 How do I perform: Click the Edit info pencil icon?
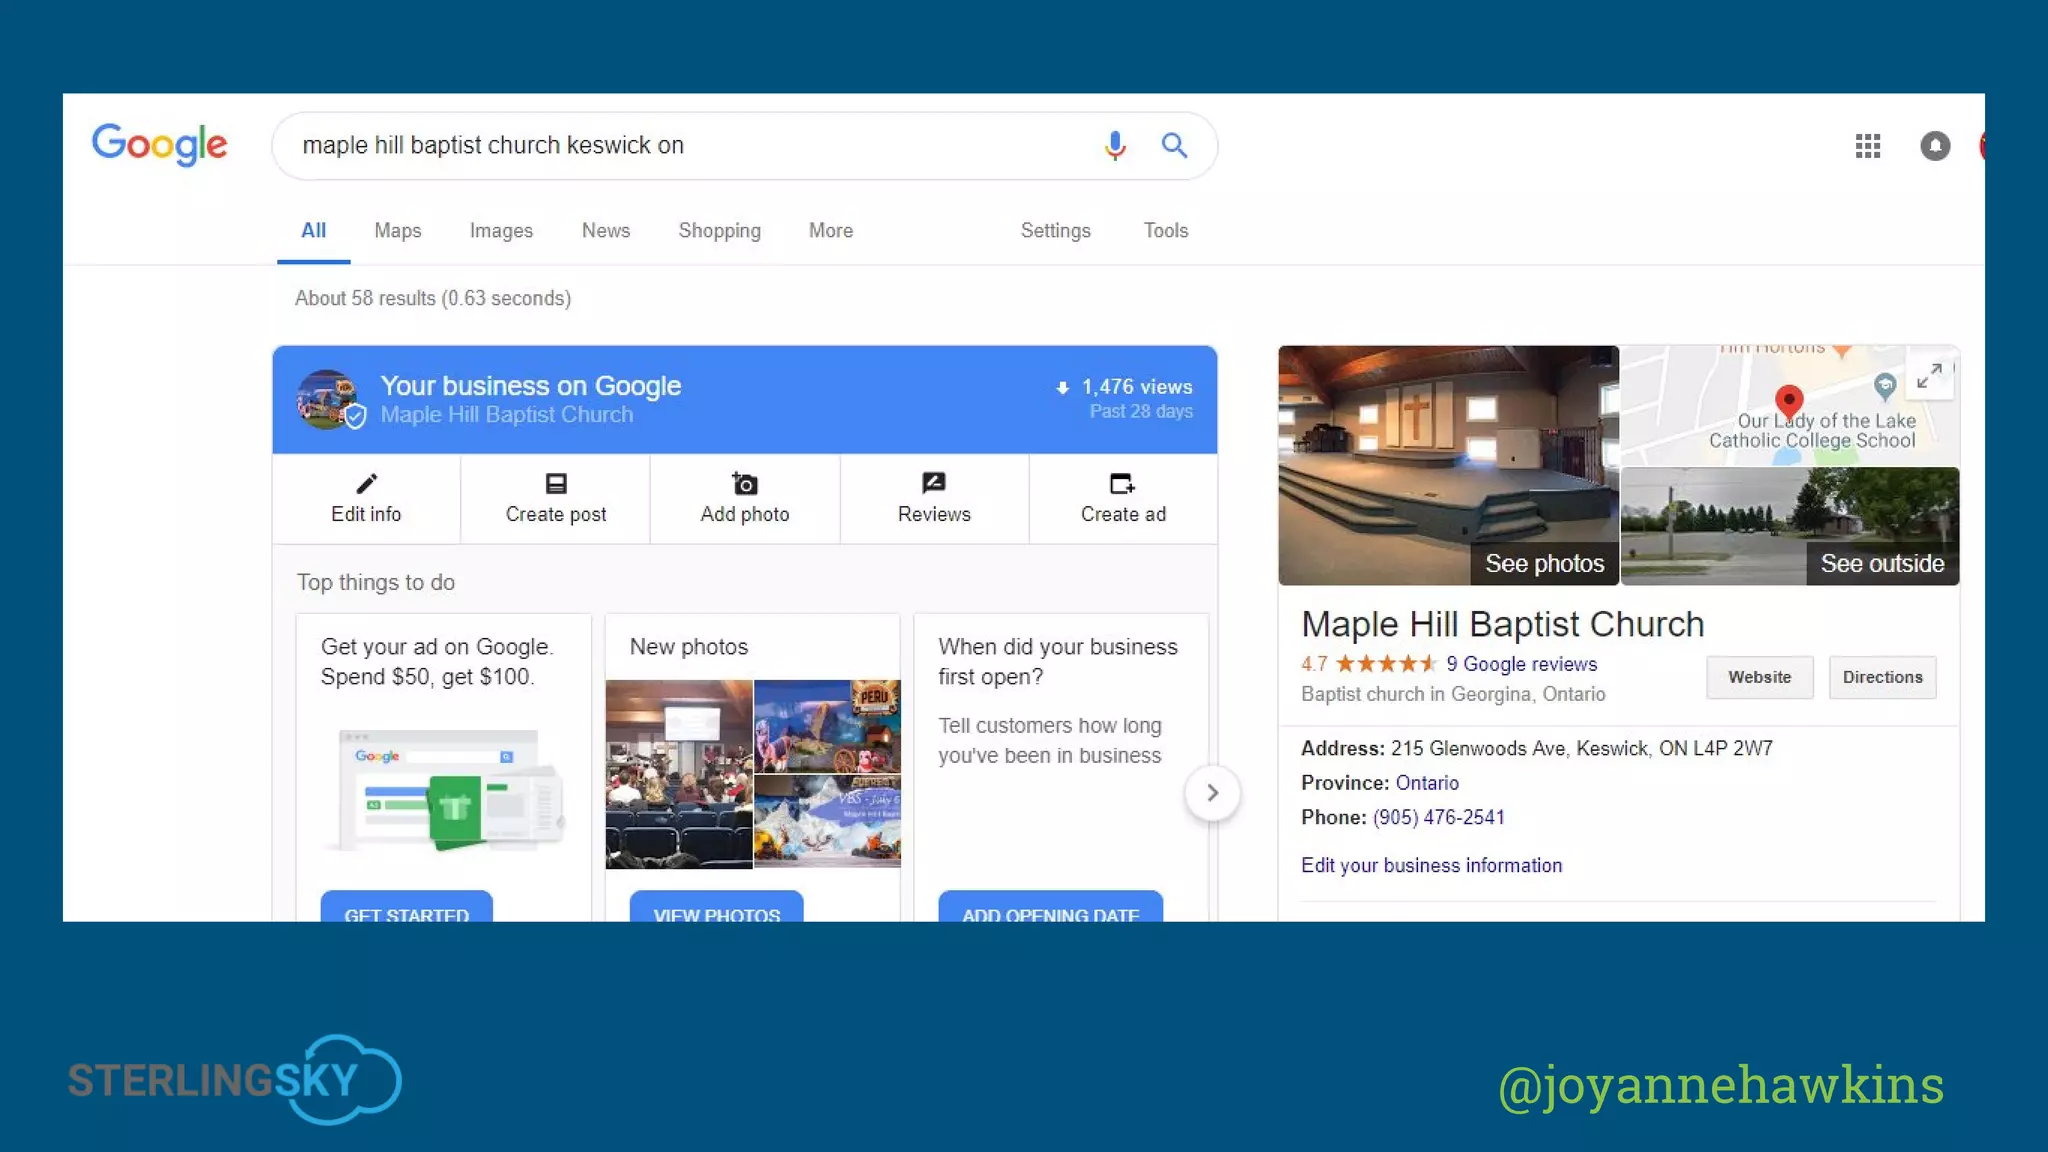coord(366,484)
